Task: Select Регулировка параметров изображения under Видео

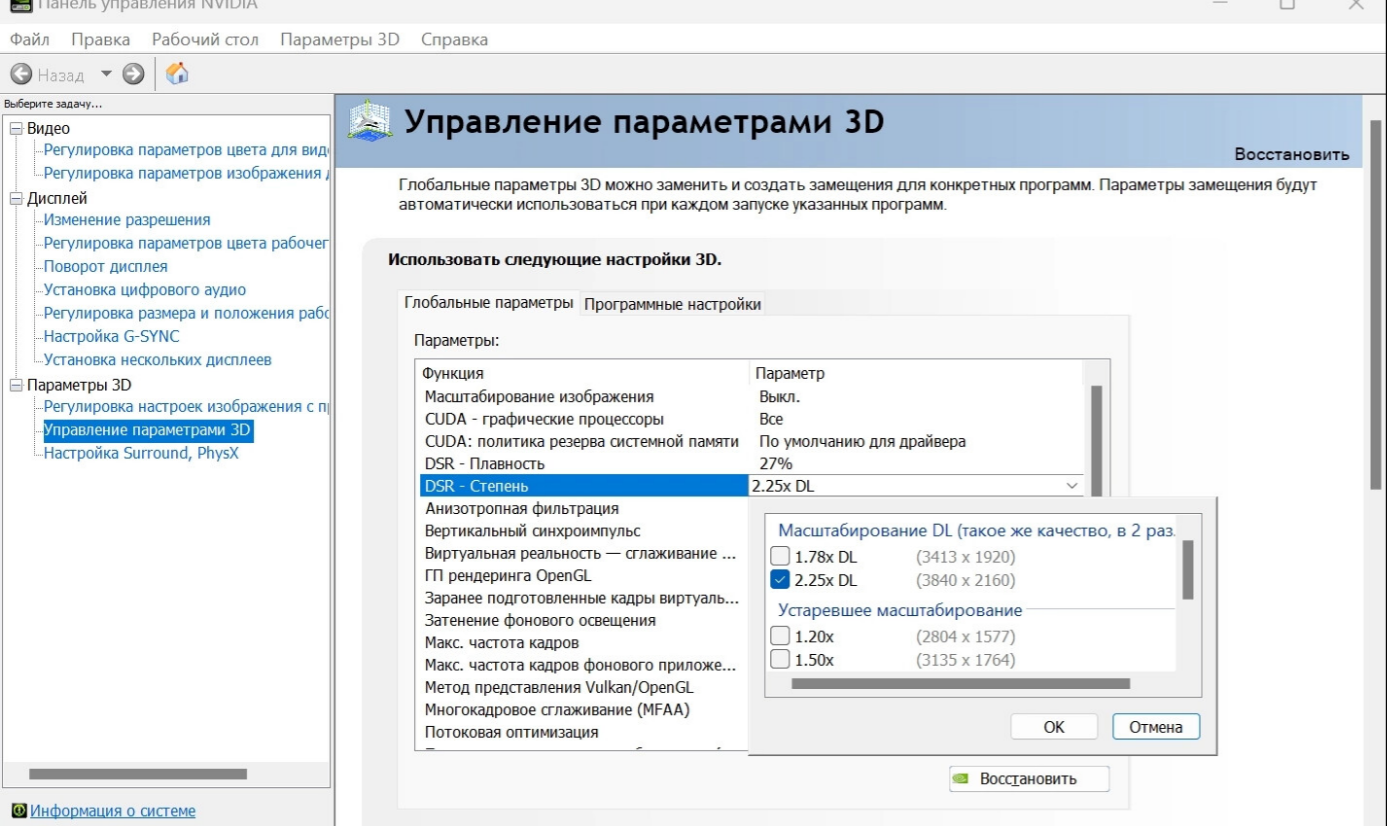Action: [x=186, y=173]
